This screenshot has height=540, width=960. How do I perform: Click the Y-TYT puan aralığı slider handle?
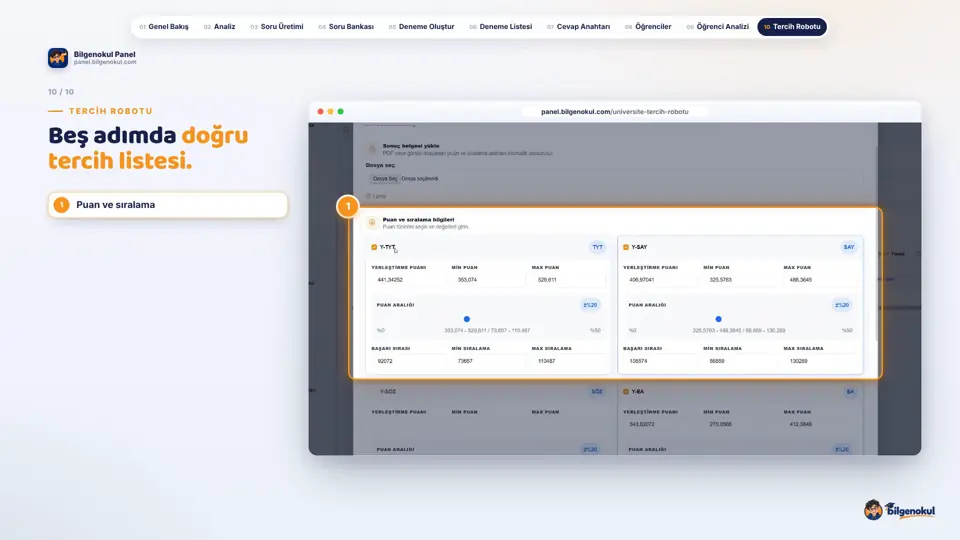pyautogui.click(x=467, y=319)
